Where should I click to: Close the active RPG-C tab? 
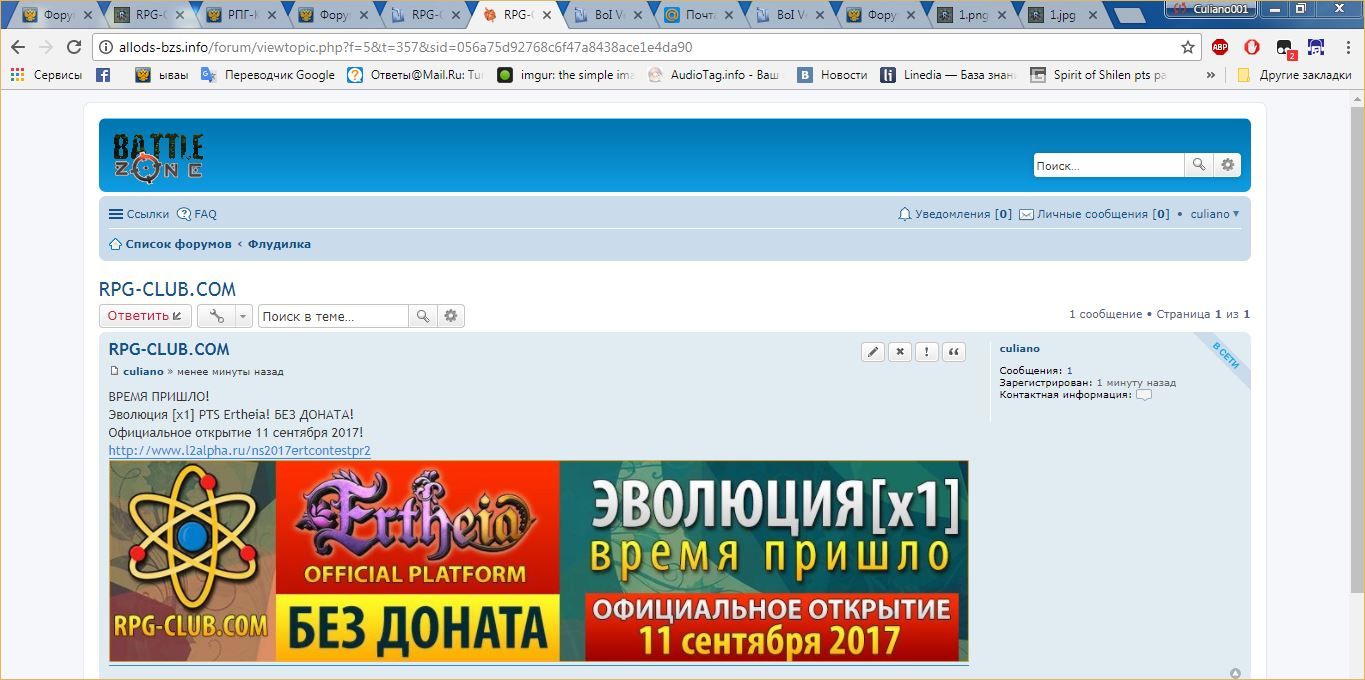click(x=547, y=15)
